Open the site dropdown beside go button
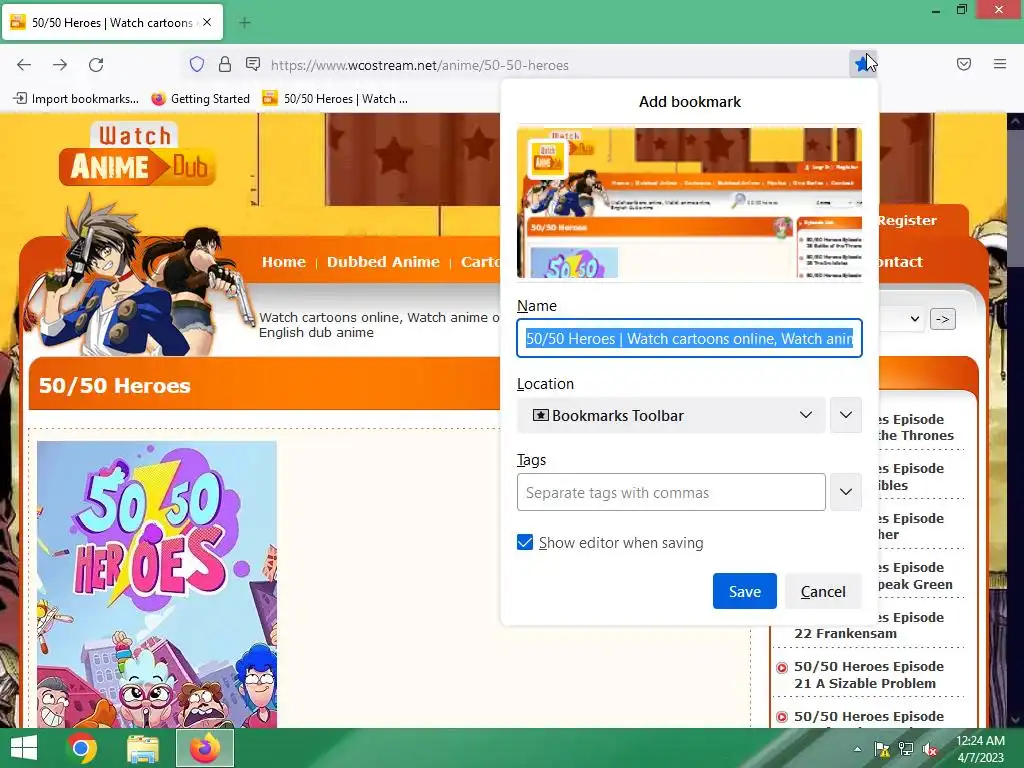This screenshot has width=1024, height=768. (901, 319)
